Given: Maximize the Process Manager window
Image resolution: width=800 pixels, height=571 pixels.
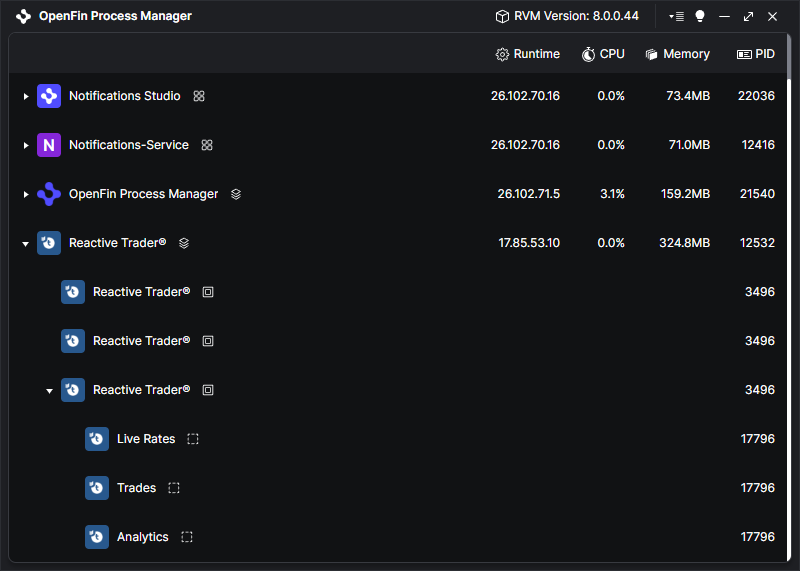Looking at the screenshot, I should coord(748,16).
